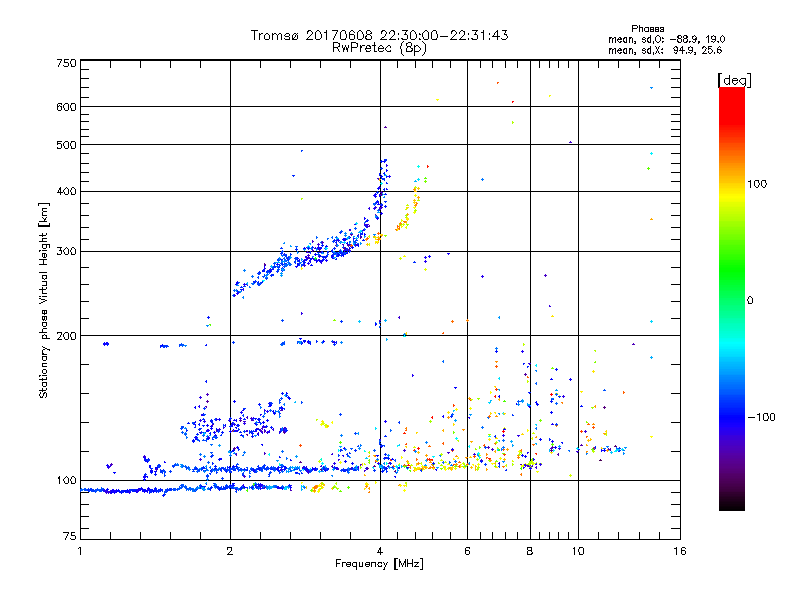Viewport: 800px width, 600px height.
Task: Click the colorbar tick label '100'
Action: click(x=757, y=184)
